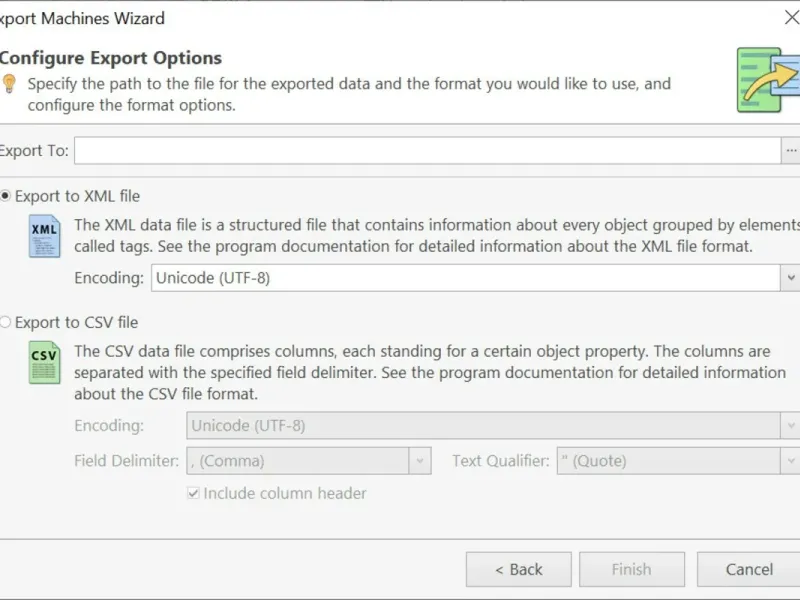Image resolution: width=800 pixels, height=600 pixels.
Task: Choose the Export to CSV file option
Action: click(x=7, y=322)
